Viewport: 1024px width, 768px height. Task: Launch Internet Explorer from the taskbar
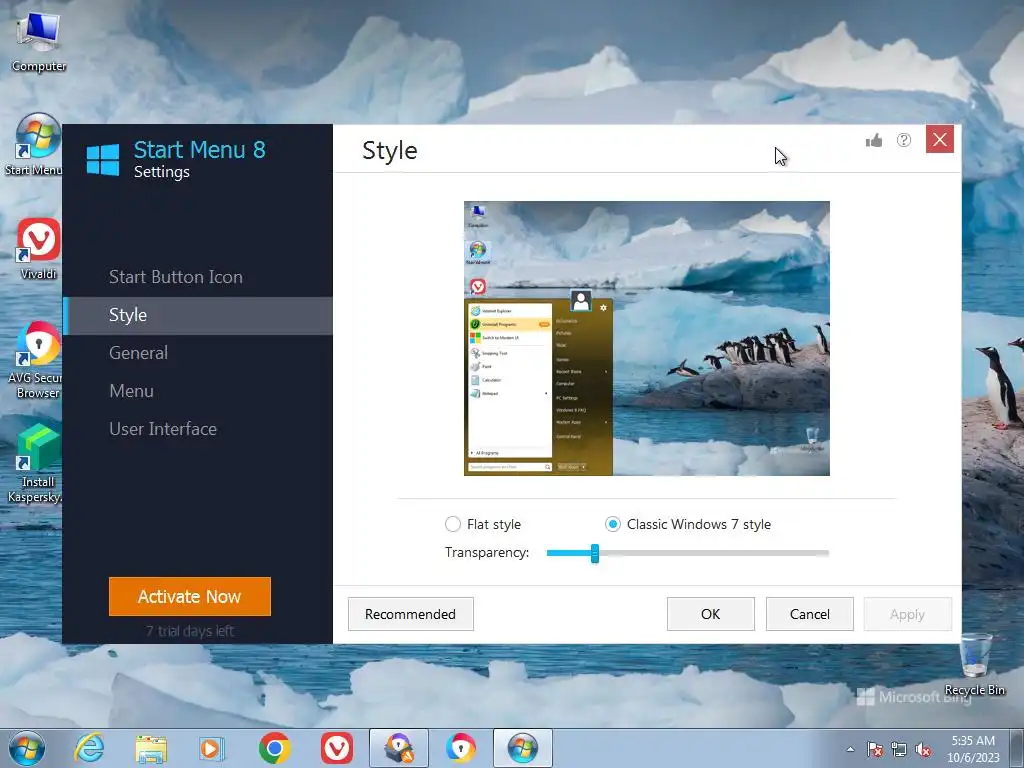click(x=89, y=748)
